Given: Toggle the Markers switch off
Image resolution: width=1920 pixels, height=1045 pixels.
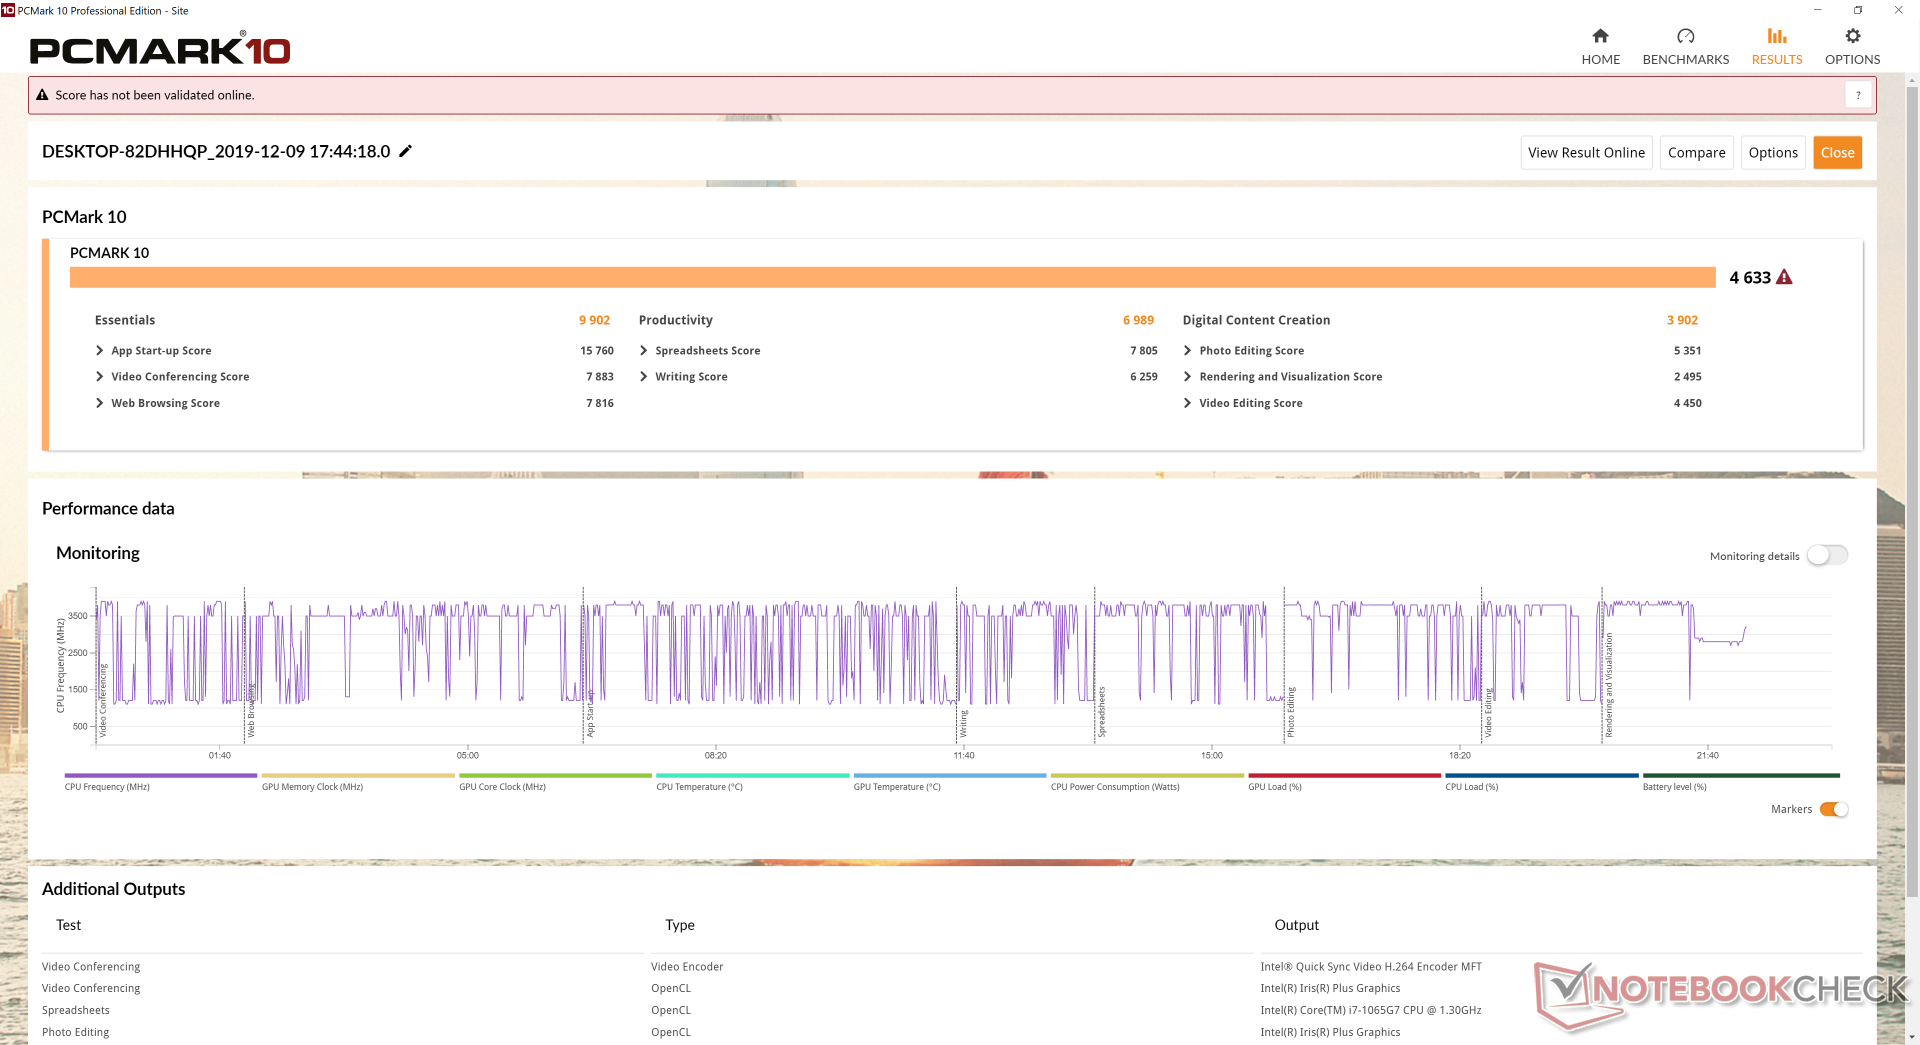Looking at the screenshot, I should point(1834,809).
